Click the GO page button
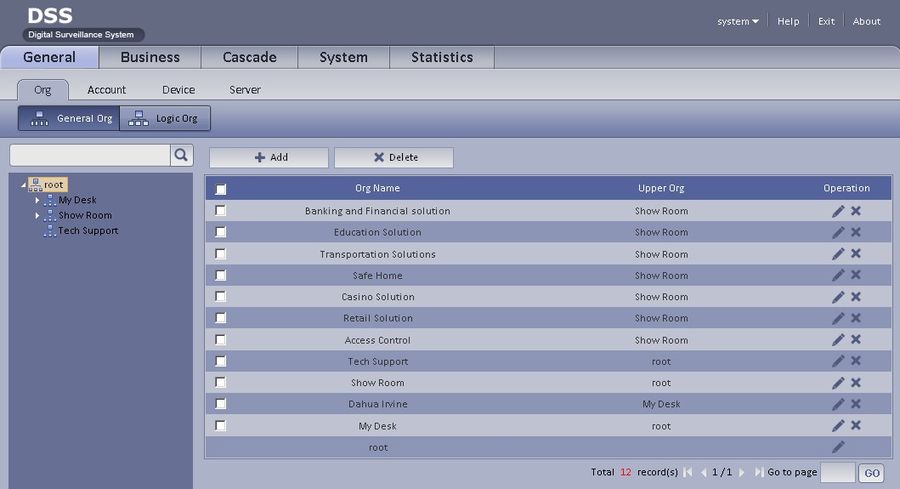Image resolution: width=900 pixels, height=489 pixels. (x=871, y=473)
